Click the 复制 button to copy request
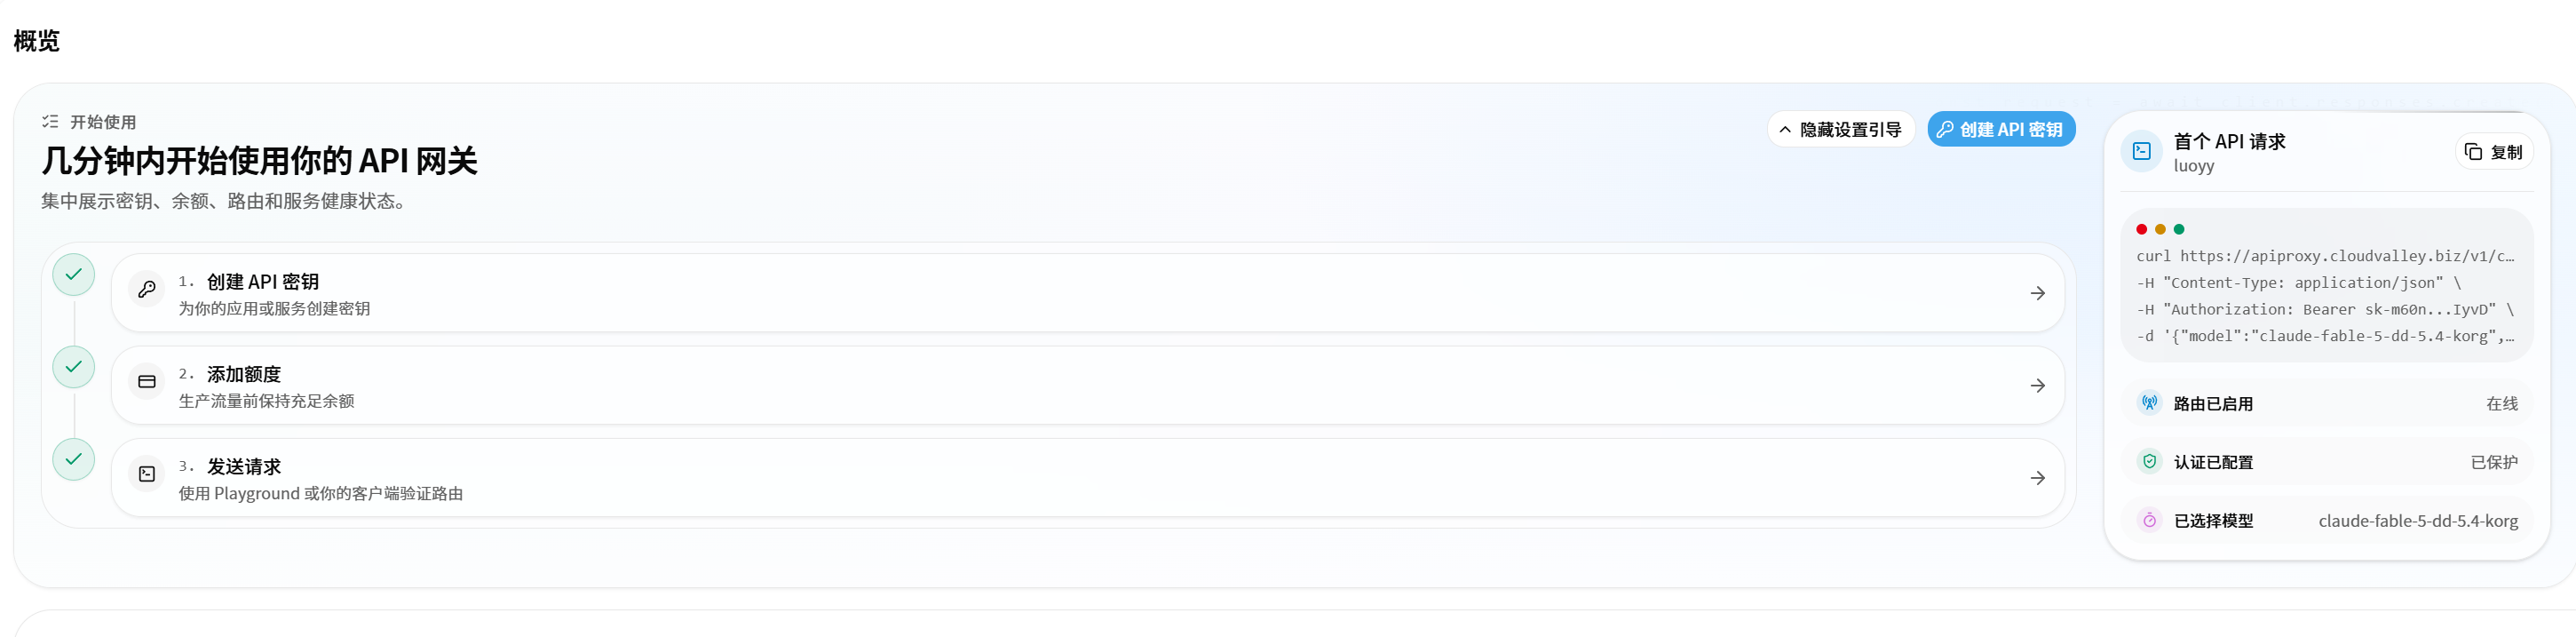Screen dimensions: 2576x637 (x=2493, y=152)
